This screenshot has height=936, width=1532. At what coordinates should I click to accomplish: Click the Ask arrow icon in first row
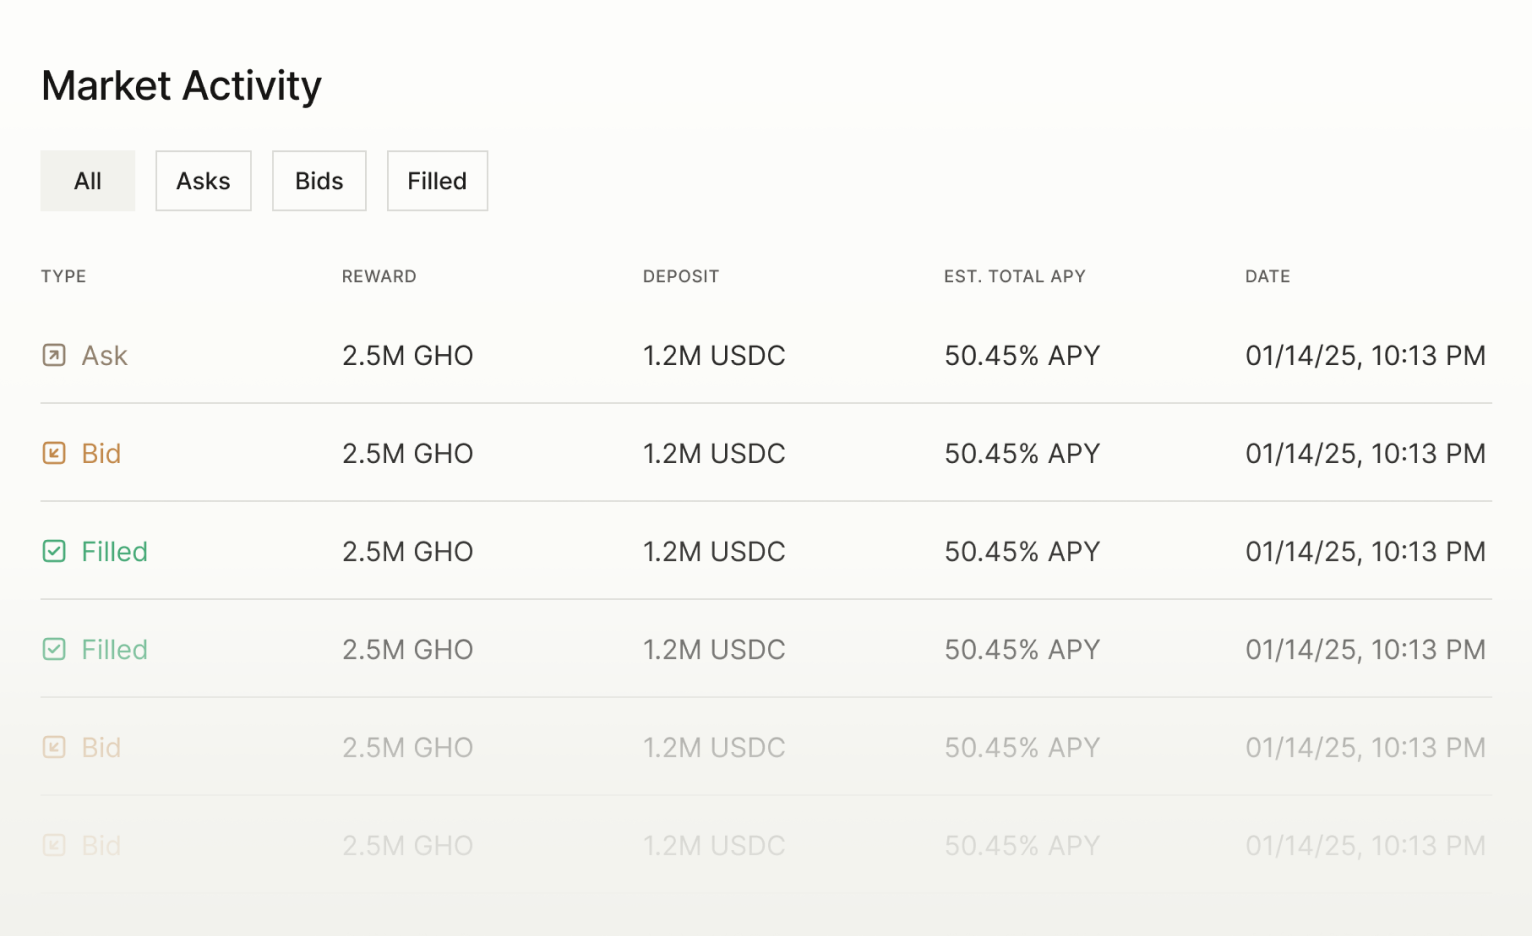[54, 355]
